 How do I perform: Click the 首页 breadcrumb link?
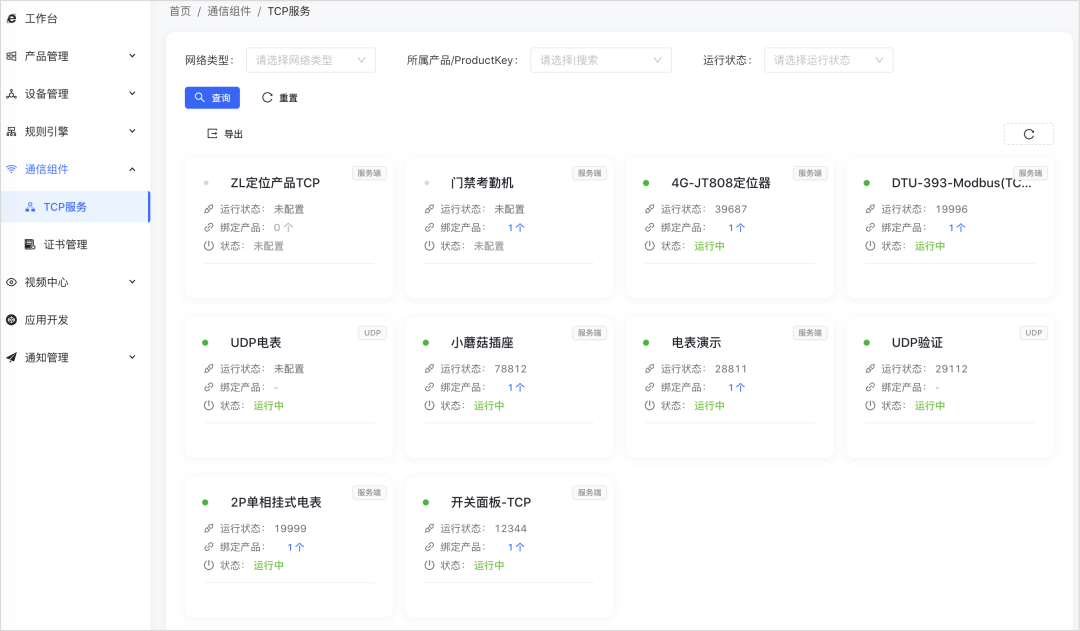[x=180, y=11]
